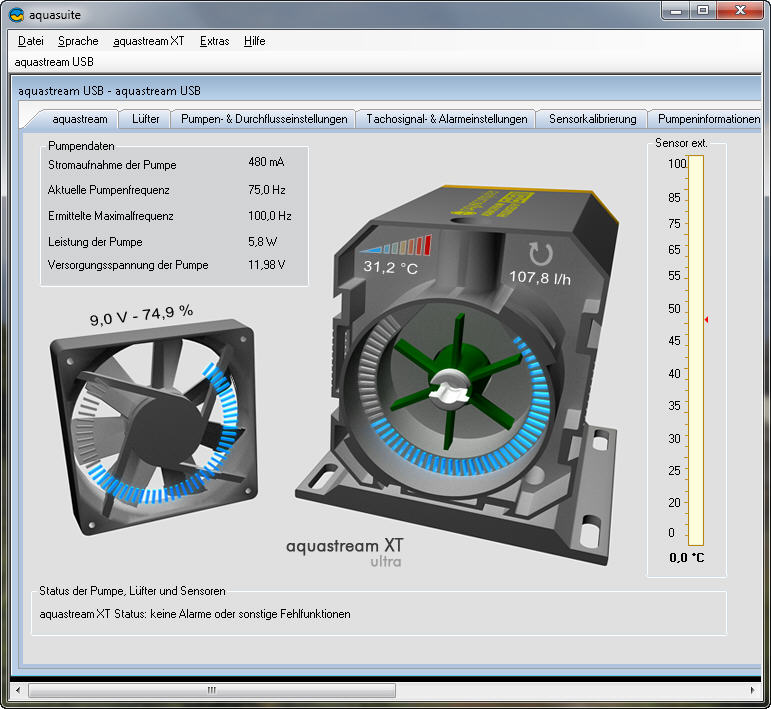The width and height of the screenshot is (771, 709).
Task: Open the Datei menu
Action: pos(31,41)
